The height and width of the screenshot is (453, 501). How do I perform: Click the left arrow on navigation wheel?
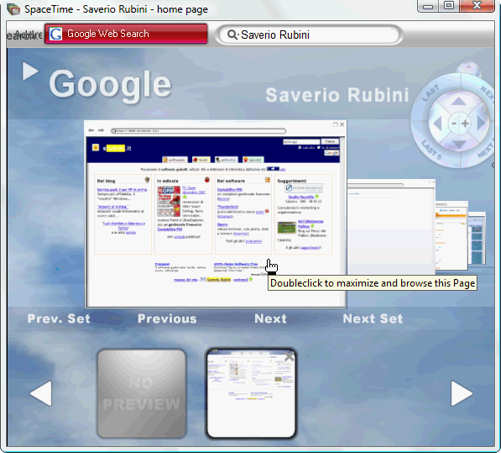[437, 124]
